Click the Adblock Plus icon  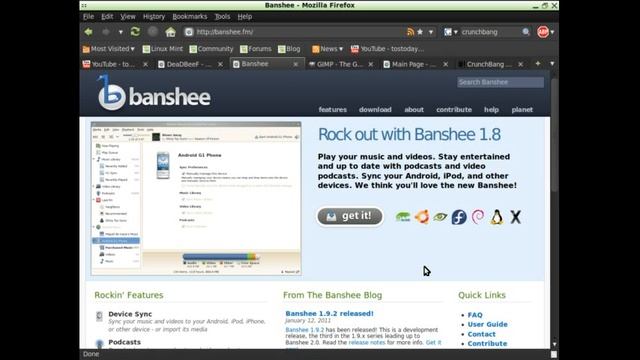click(543, 32)
